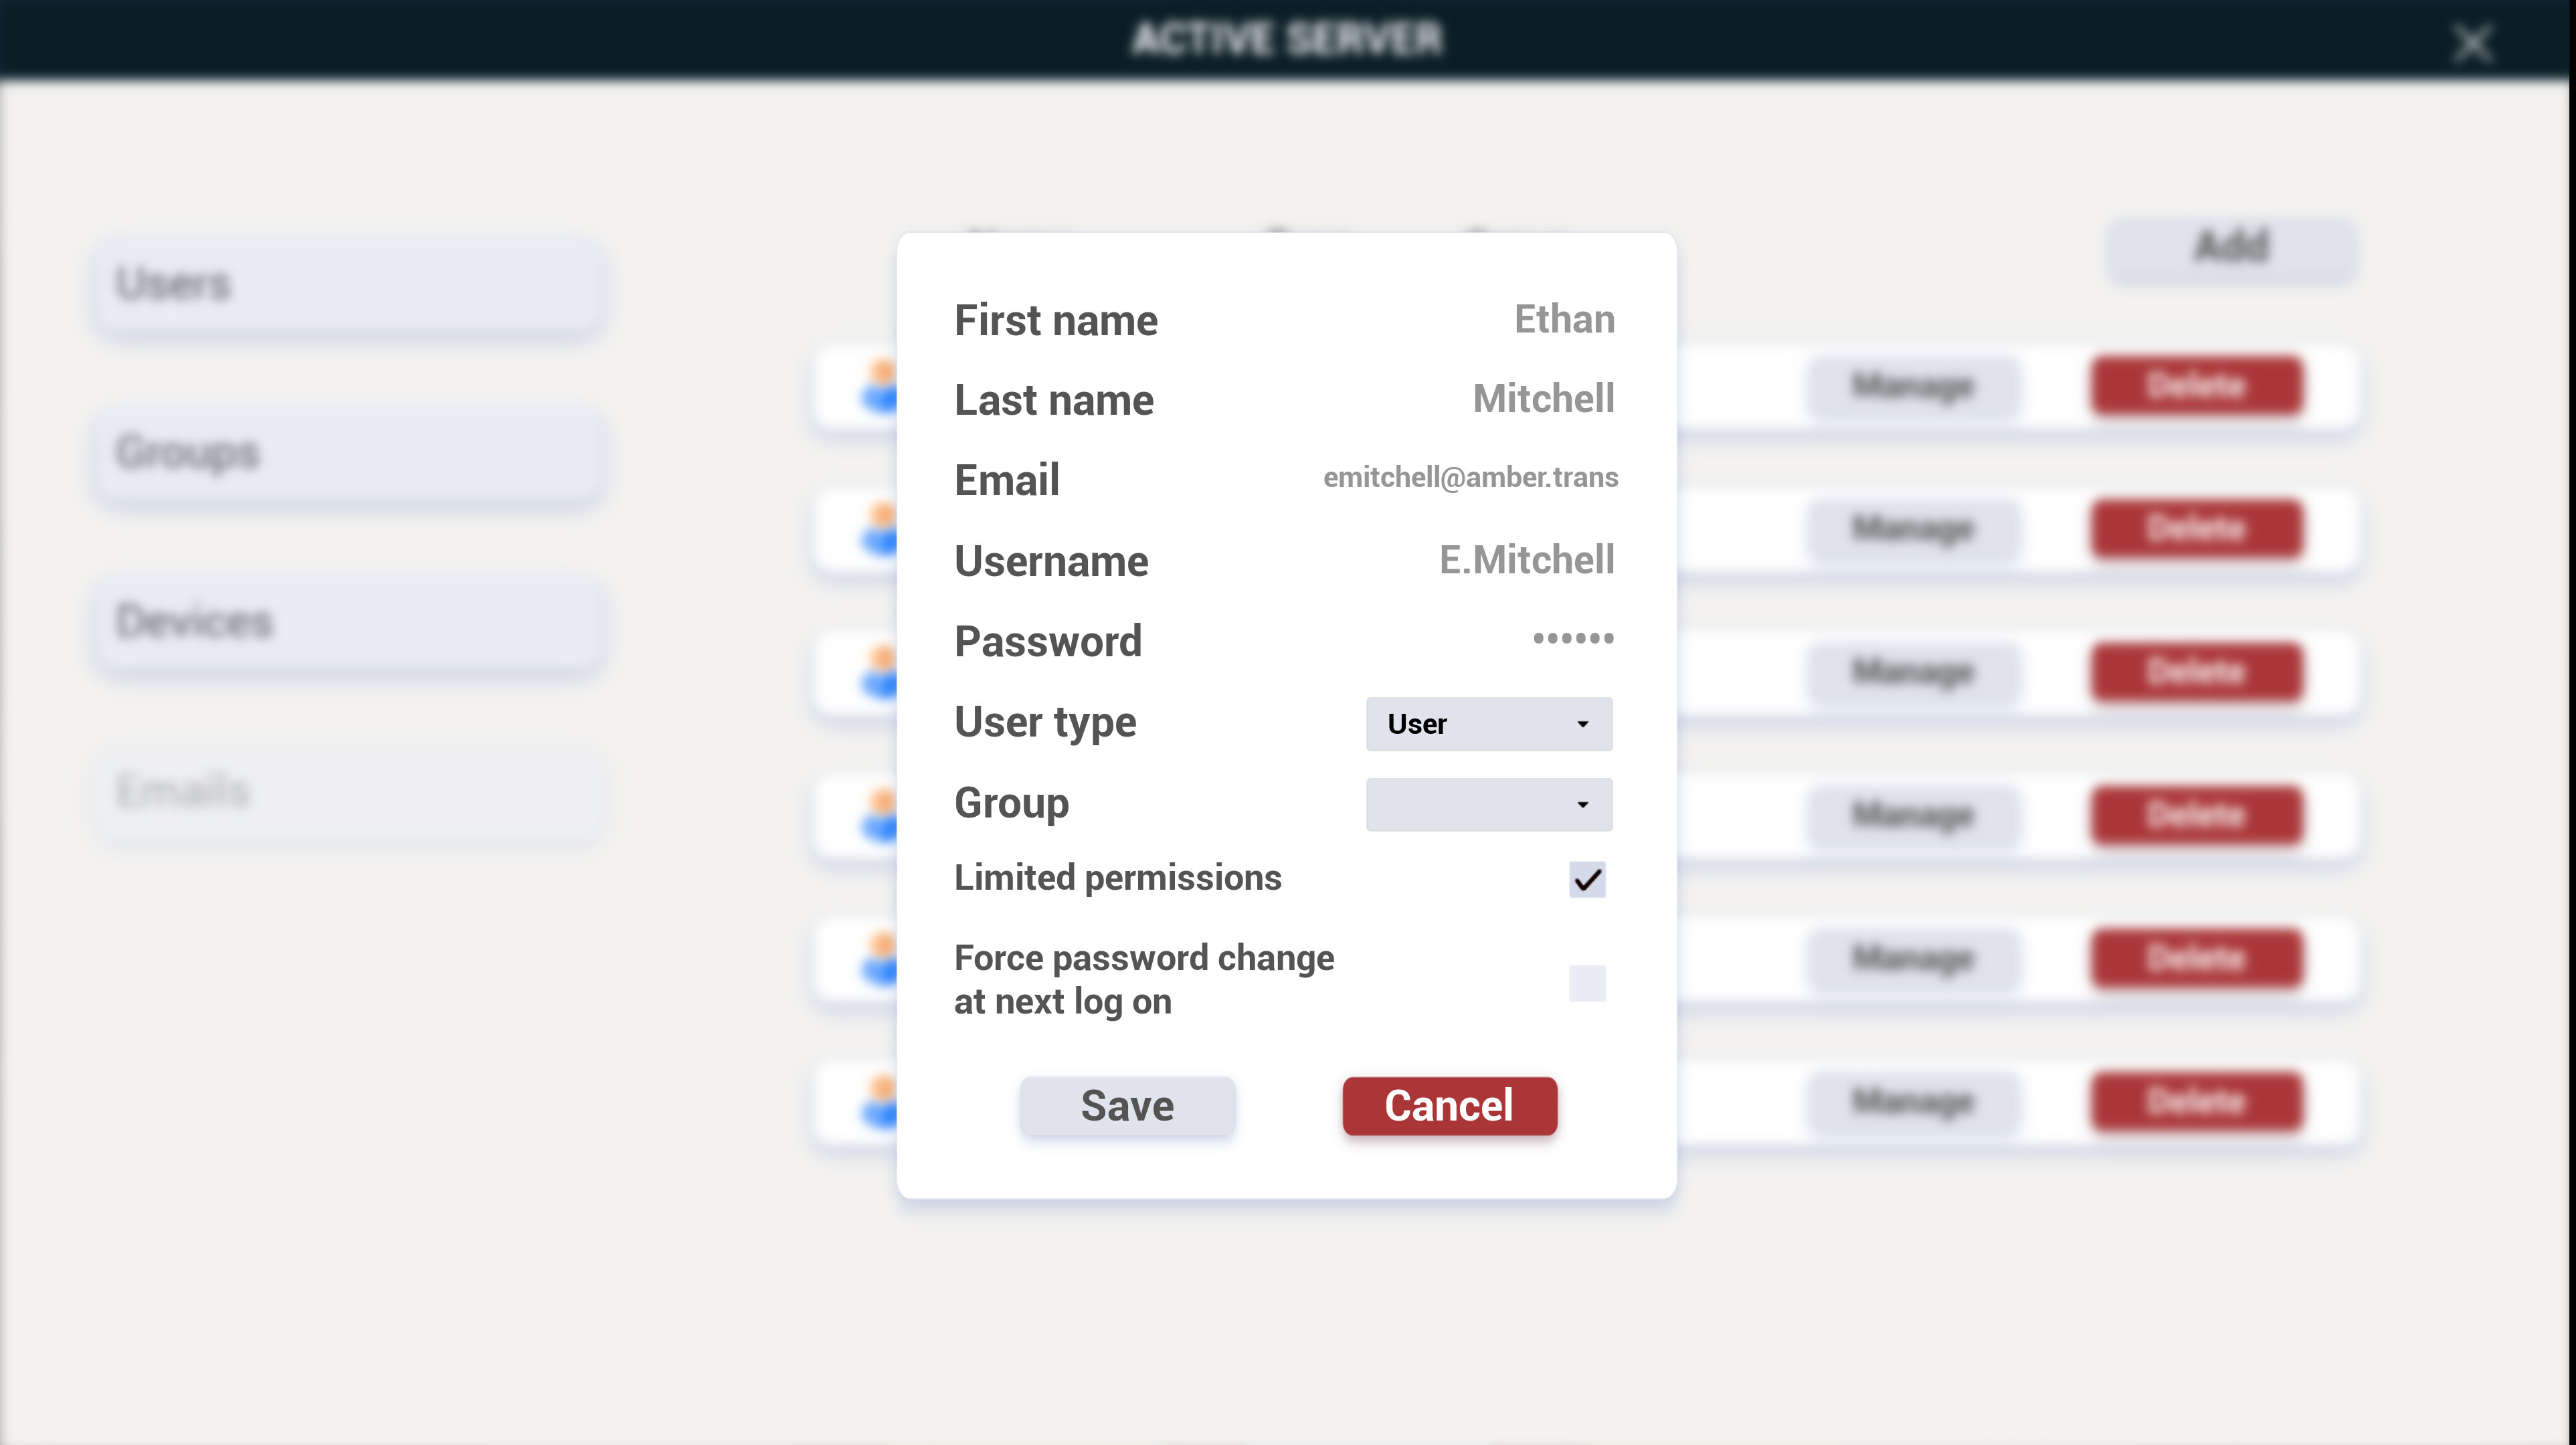Click the user avatar icon on the bottom row
This screenshot has width=2576, height=1445.
tap(880, 1100)
